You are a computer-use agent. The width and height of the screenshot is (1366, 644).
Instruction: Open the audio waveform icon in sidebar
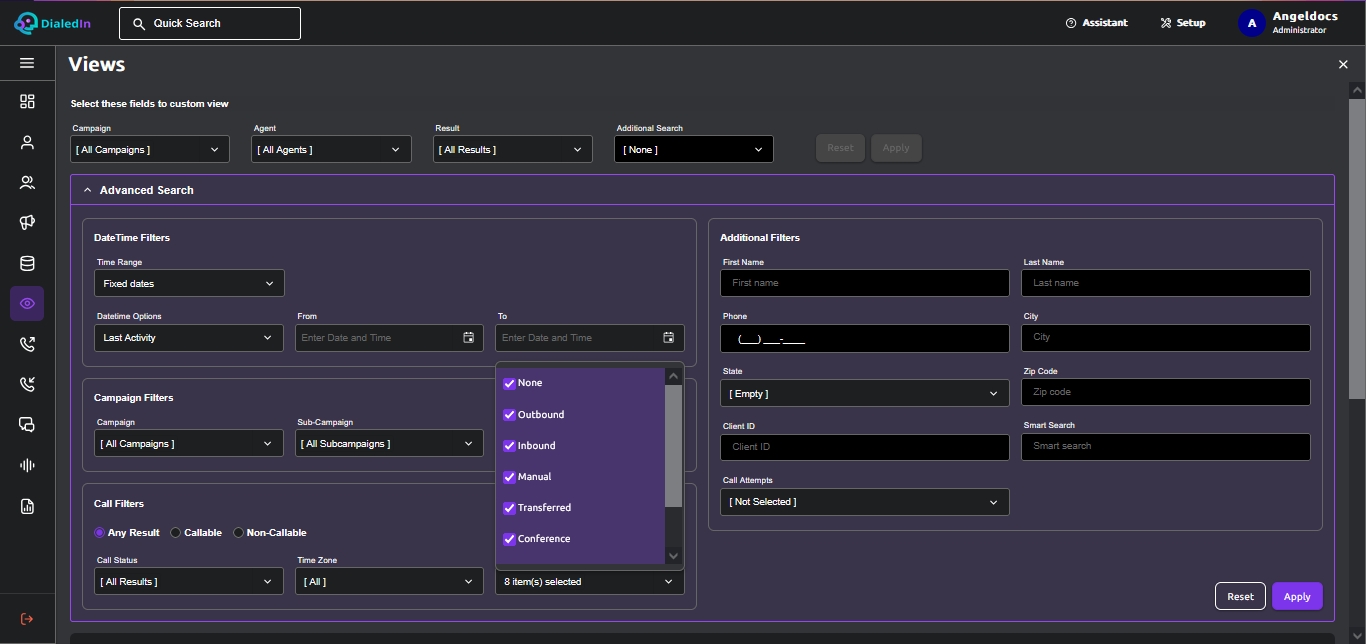27,465
